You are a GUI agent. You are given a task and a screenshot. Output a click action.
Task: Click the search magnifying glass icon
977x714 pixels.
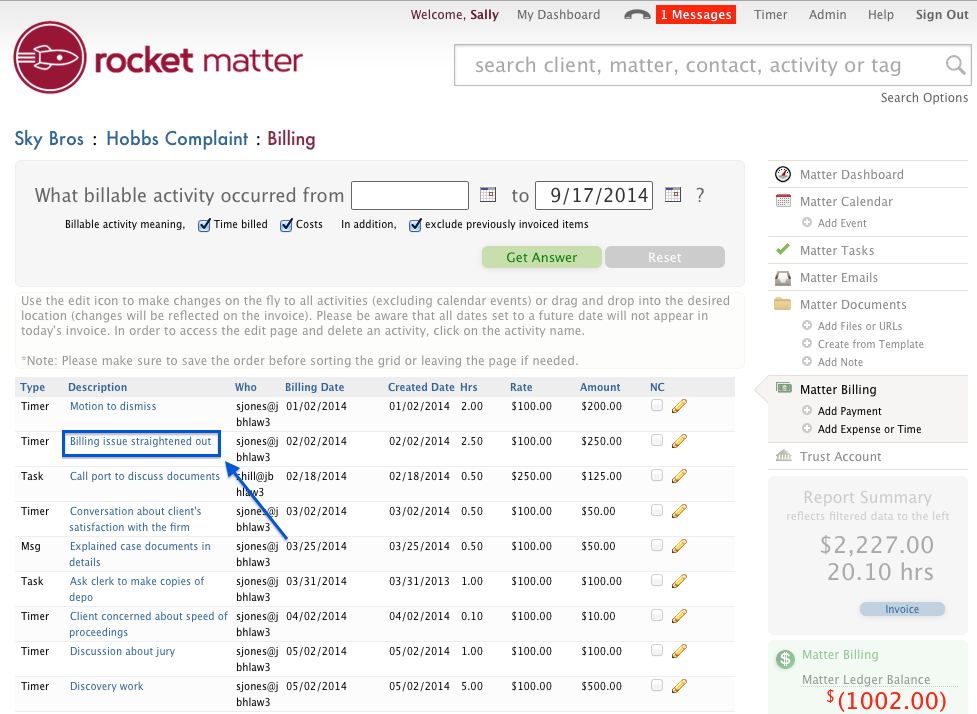click(956, 66)
